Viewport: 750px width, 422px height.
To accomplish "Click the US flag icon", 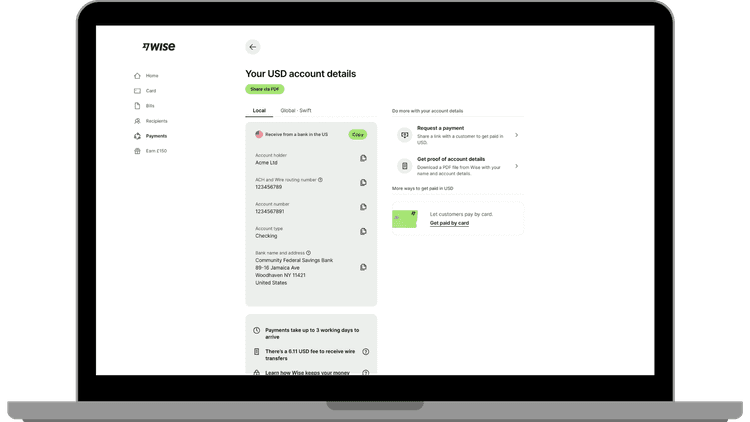I will (259, 134).
